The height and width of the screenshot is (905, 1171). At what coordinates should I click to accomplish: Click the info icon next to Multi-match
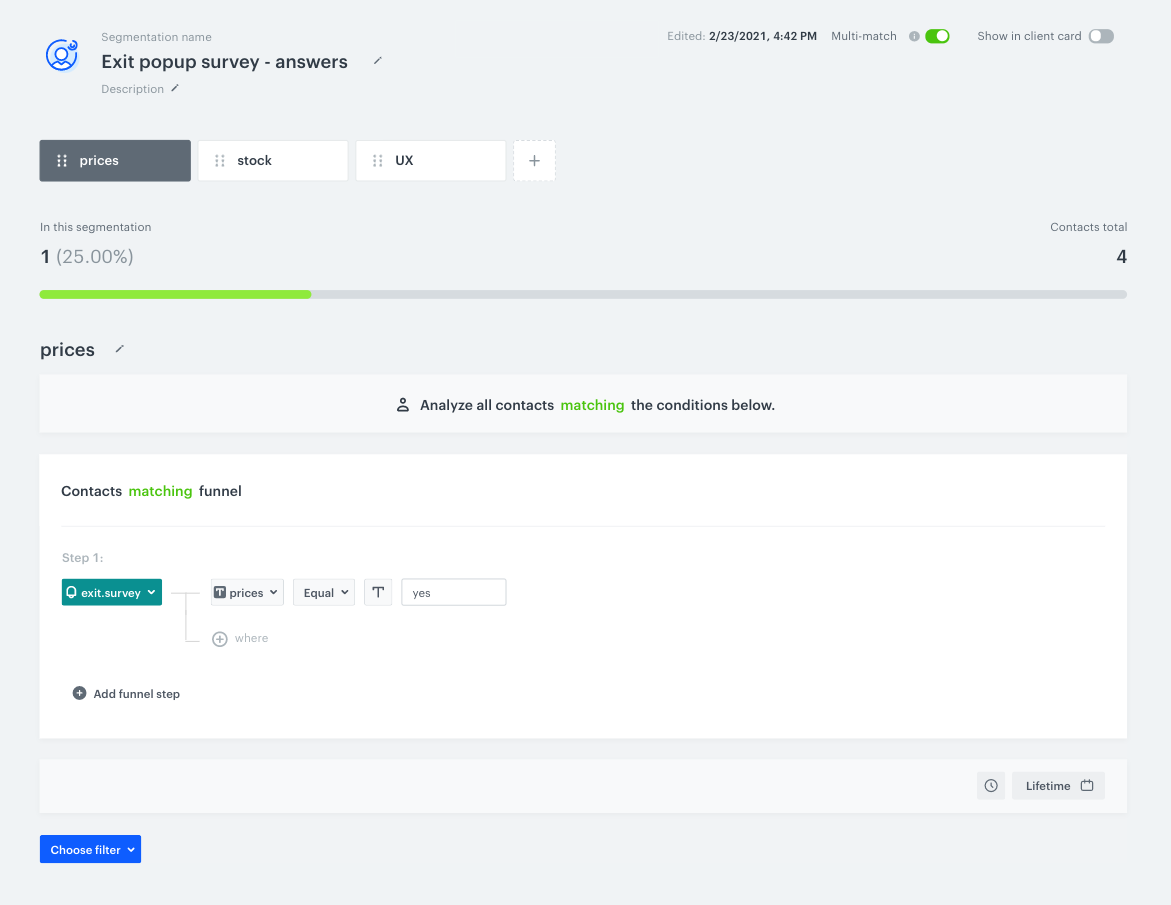(912, 35)
